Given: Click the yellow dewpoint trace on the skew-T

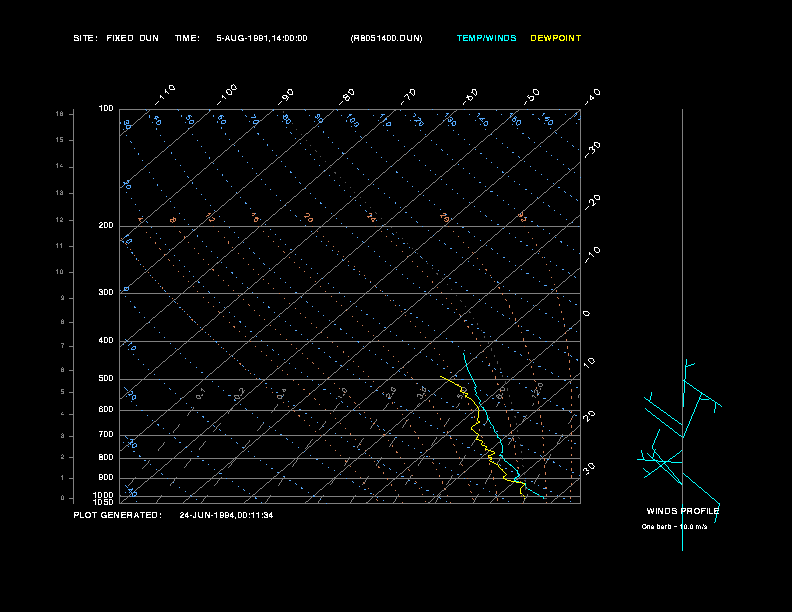Looking at the screenshot, I should pyautogui.click(x=478, y=414).
